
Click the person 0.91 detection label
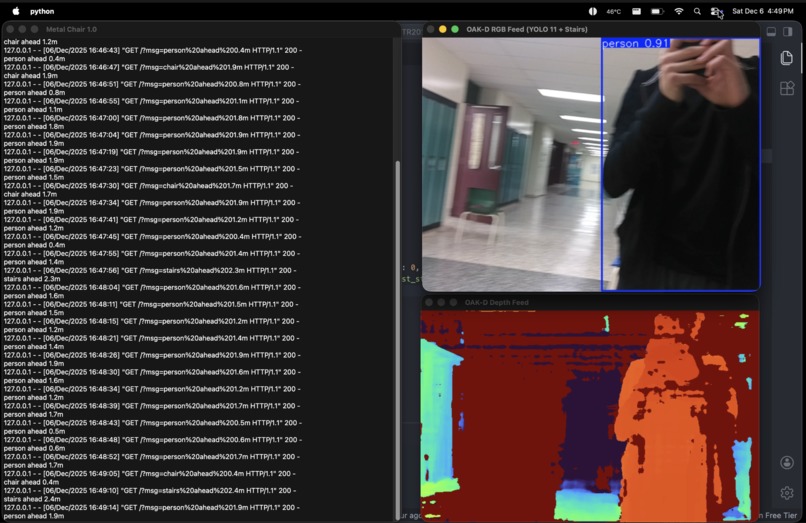point(635,44)
